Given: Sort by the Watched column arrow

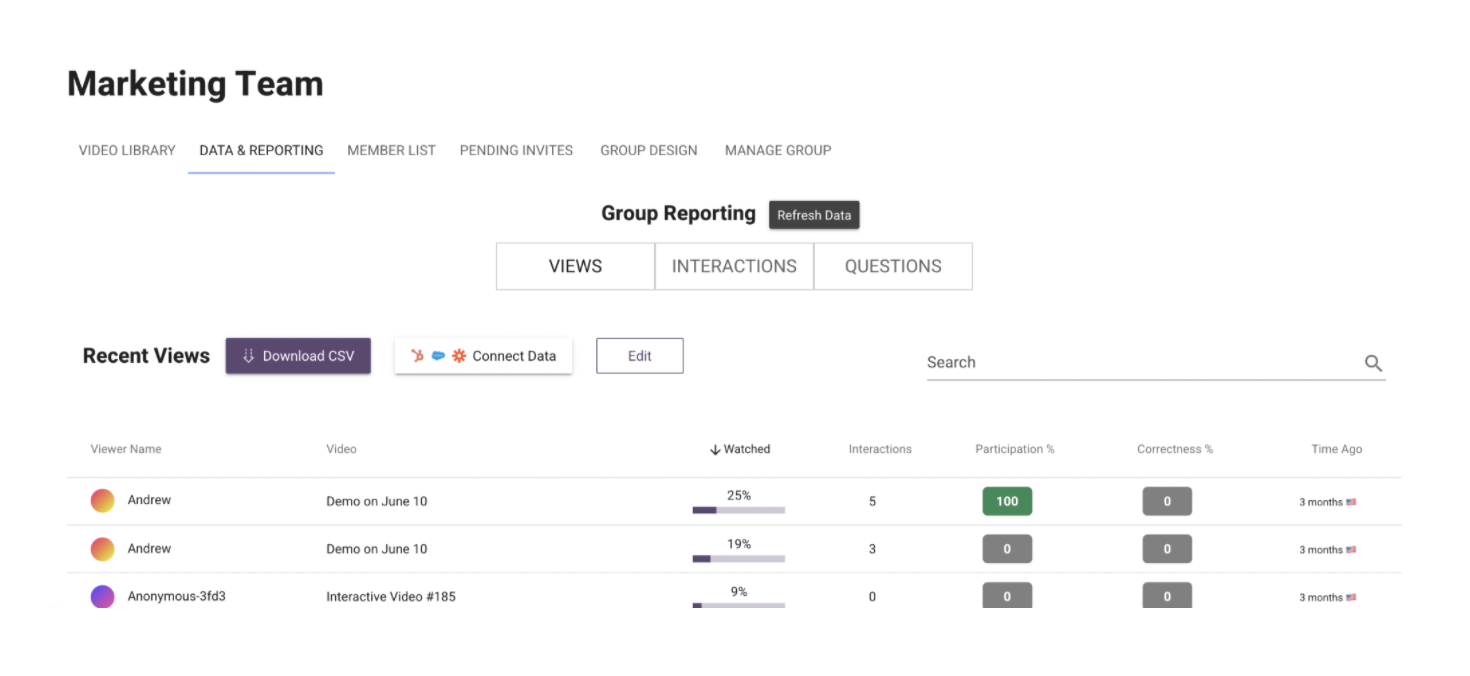Looking at the screenshot, I should [715, 450].
